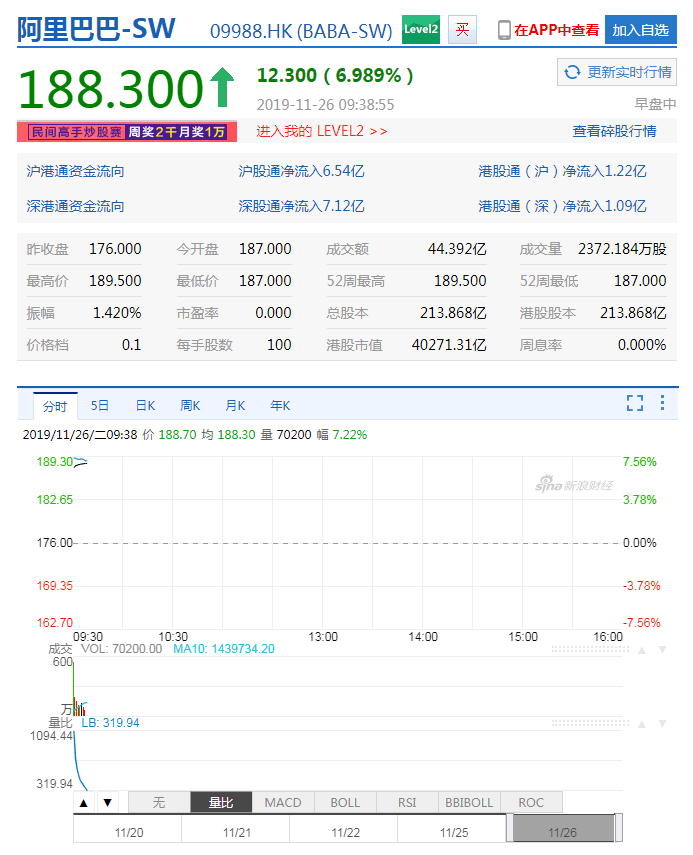
Task: Switch to the 5日 chart tab
Action: click(100, 406)
